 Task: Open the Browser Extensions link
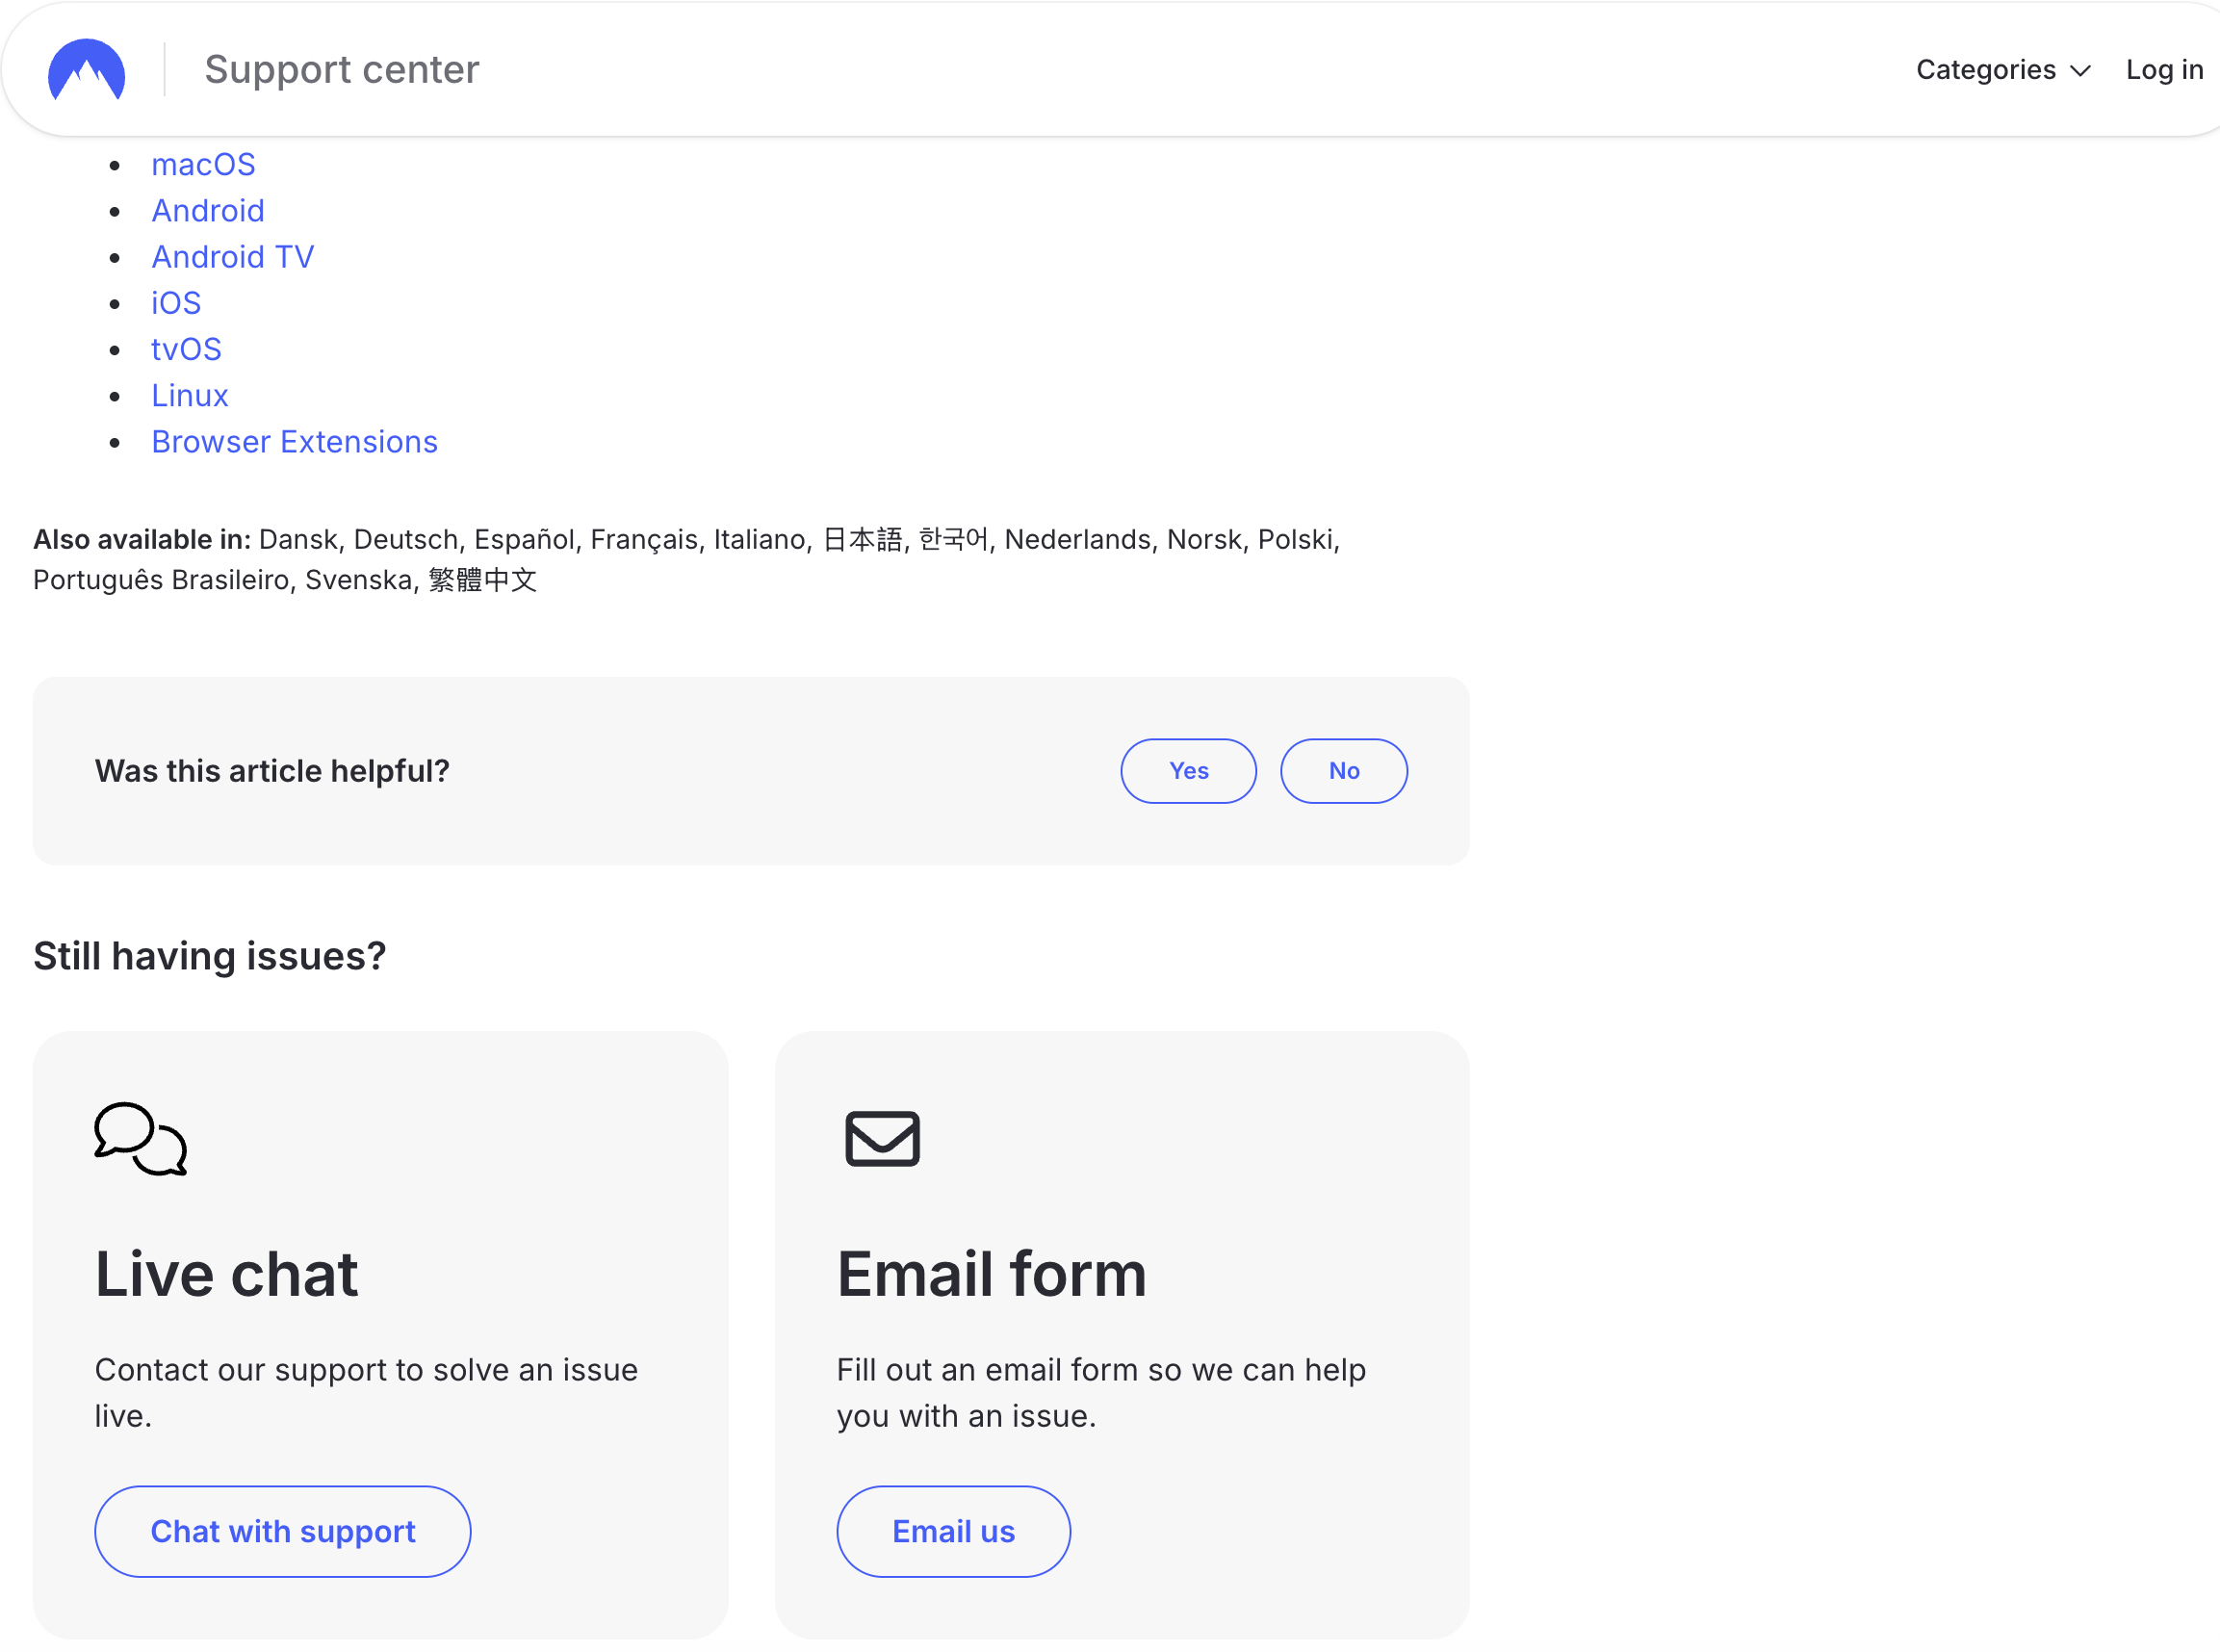tap(294, 441)
